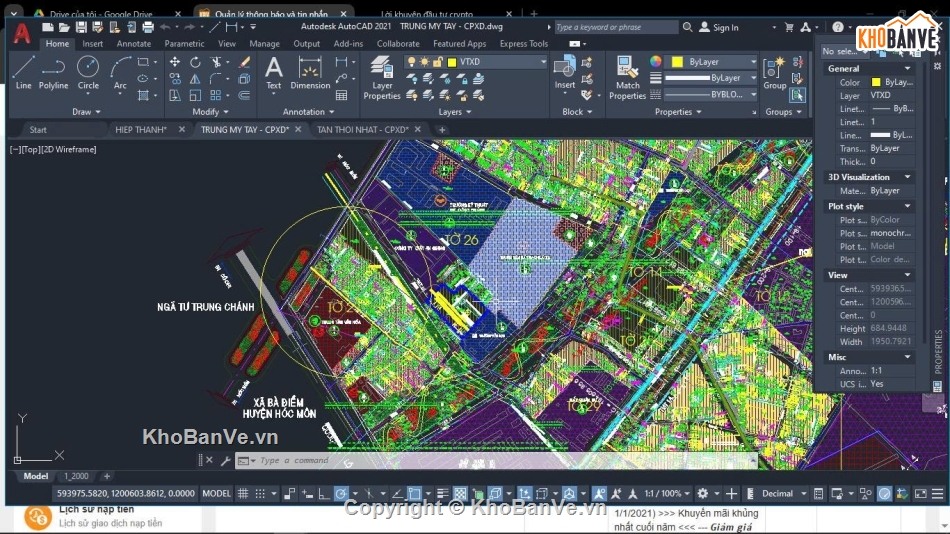Click the Array tool icon

pyautogui.click(x=215, y=95)
